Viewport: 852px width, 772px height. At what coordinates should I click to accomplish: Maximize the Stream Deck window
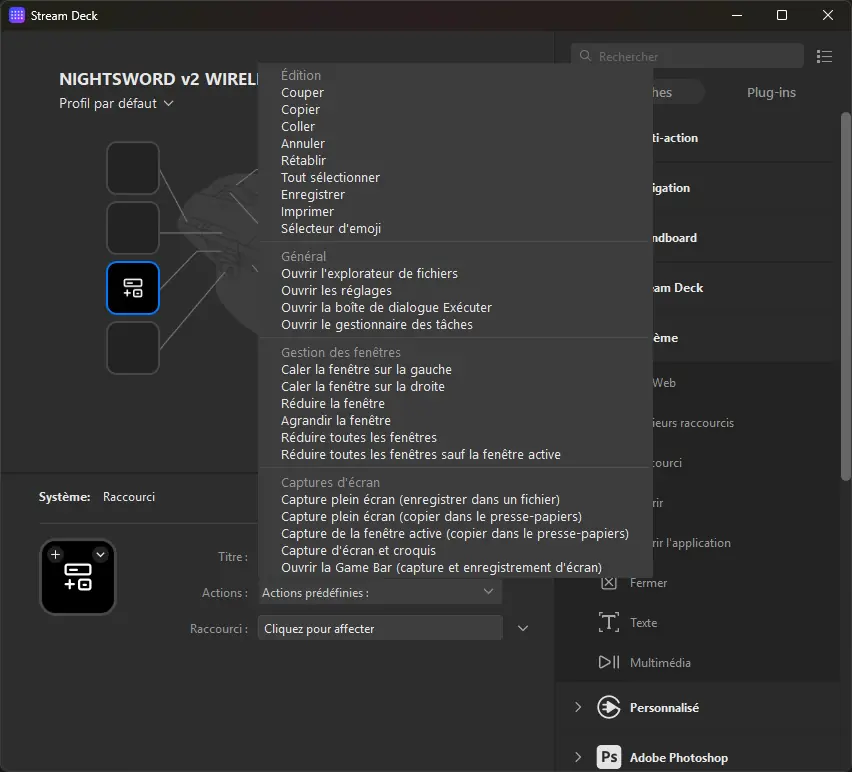[781, 15]
